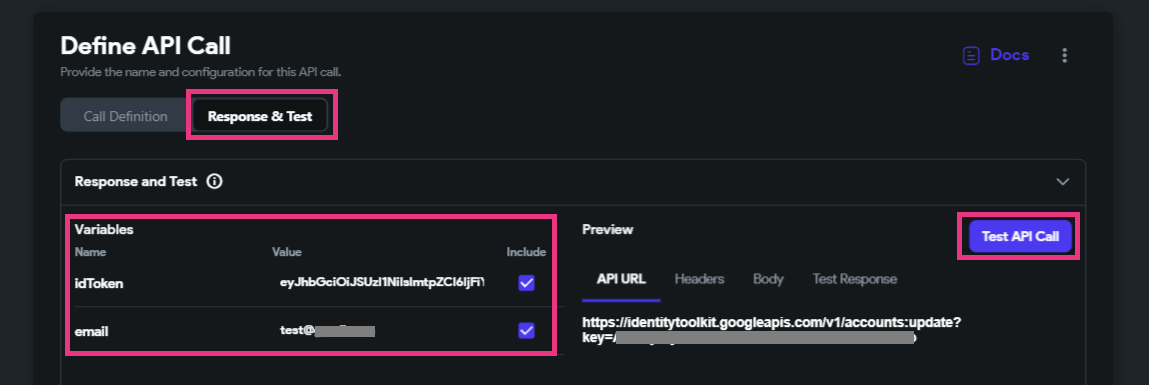Click the Variables section label
This screenshot has width=1149, height=385.
click(x=104, y=230)
